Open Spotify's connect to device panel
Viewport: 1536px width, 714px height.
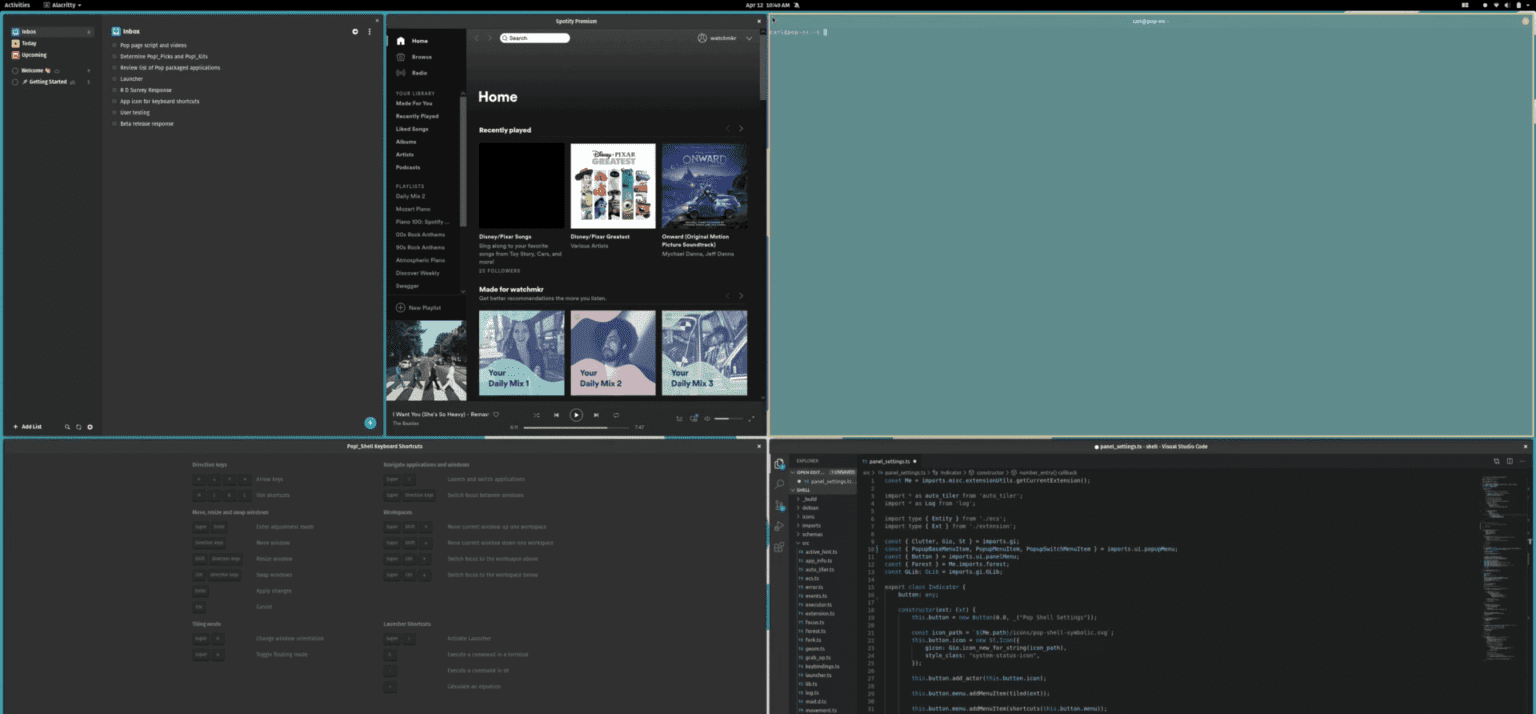click(694, 418)
